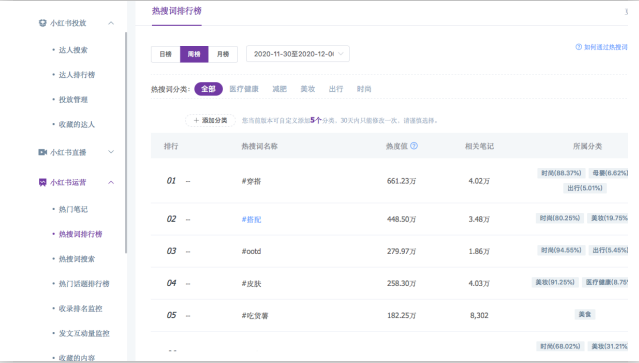
Task: Click the 时尚(94.55%) tag
Action: tap(561, 250)
